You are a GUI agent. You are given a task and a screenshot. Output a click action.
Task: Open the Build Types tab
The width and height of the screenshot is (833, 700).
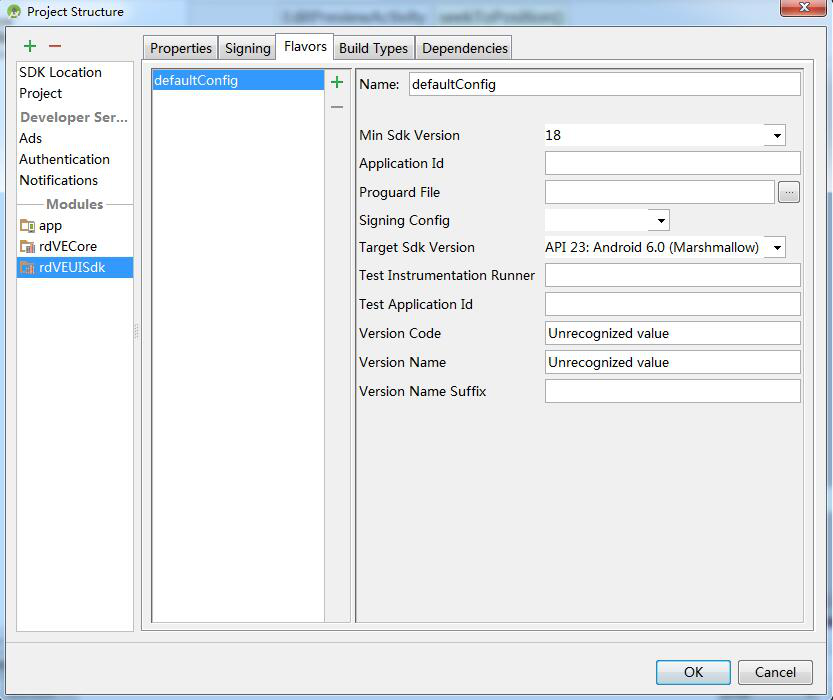click(x=373, y=48)
